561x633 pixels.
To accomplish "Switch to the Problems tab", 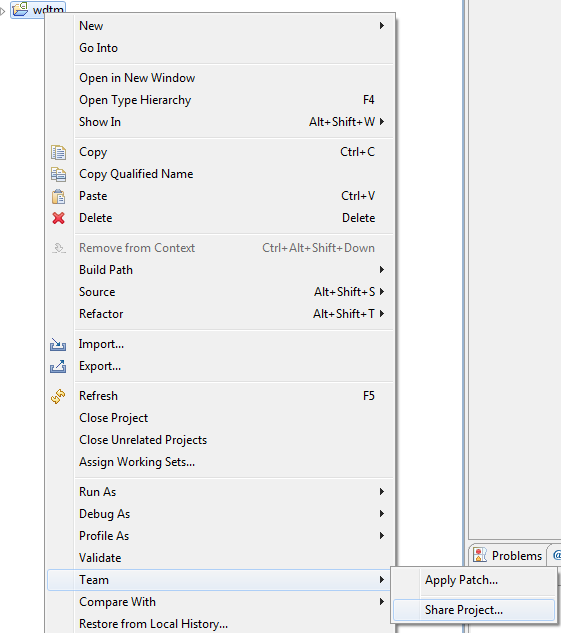I will [507, 555].
